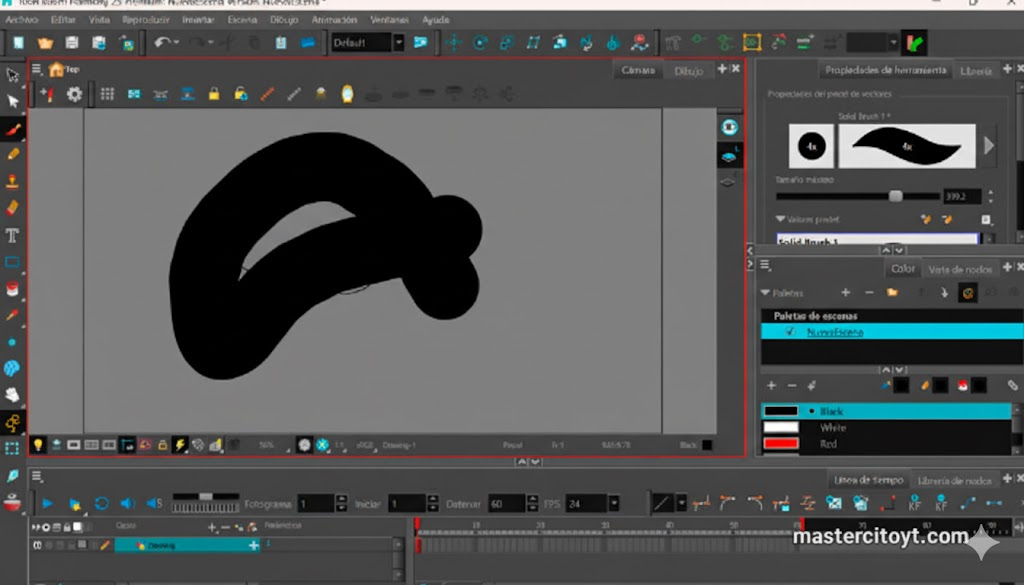The height and width of the screenshot is (585, 1024).
Task: Activate the Text tool
Action: point(13,236)
